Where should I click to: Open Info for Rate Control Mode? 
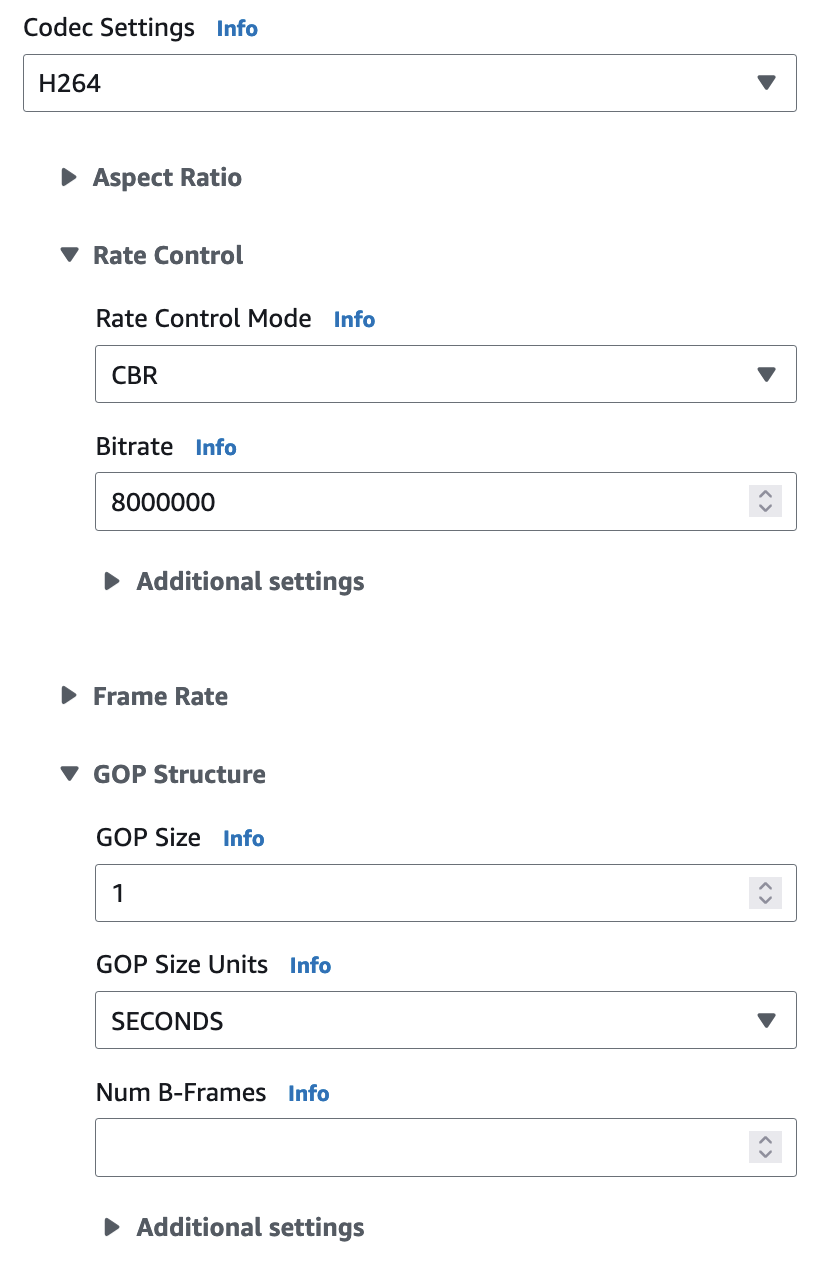click(x=354, y=320)
